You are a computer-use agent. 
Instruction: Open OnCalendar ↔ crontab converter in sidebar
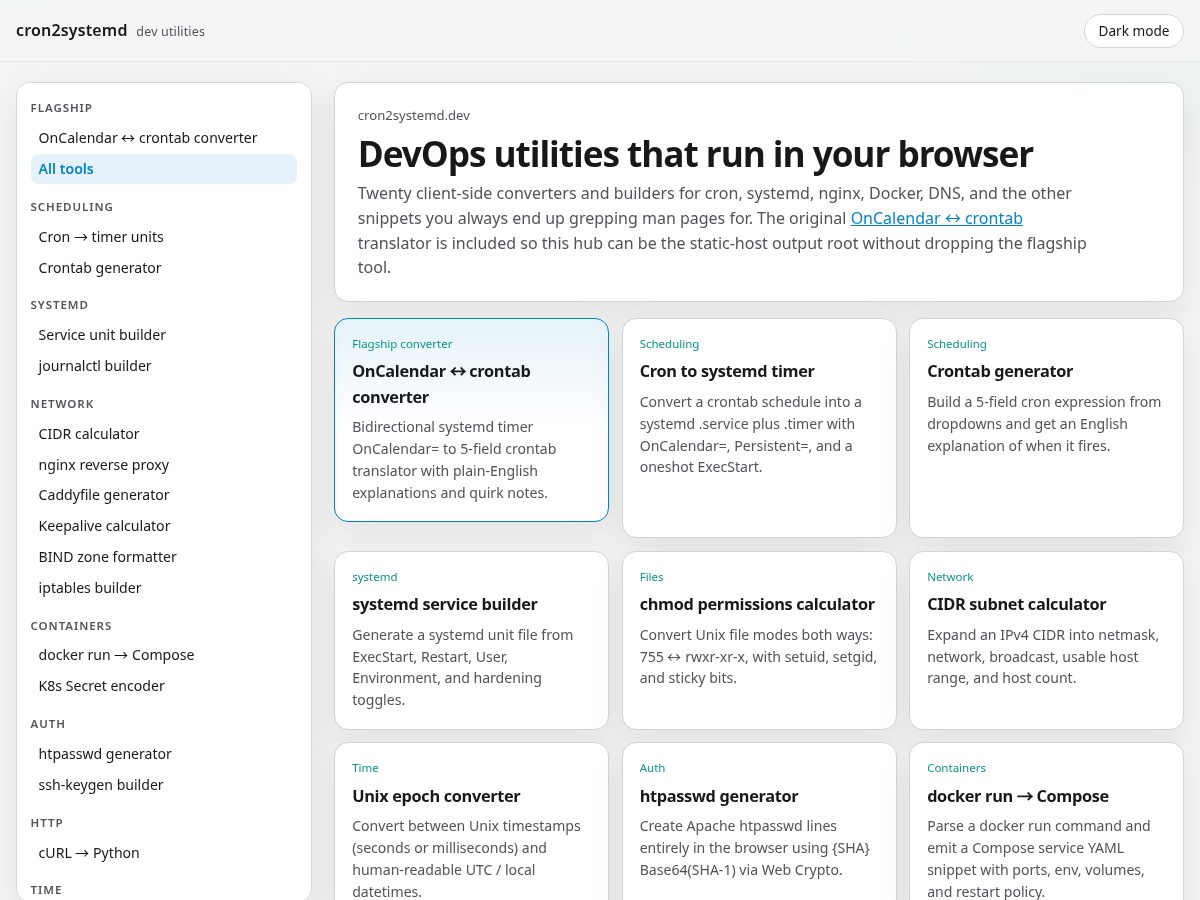point(164,138)
